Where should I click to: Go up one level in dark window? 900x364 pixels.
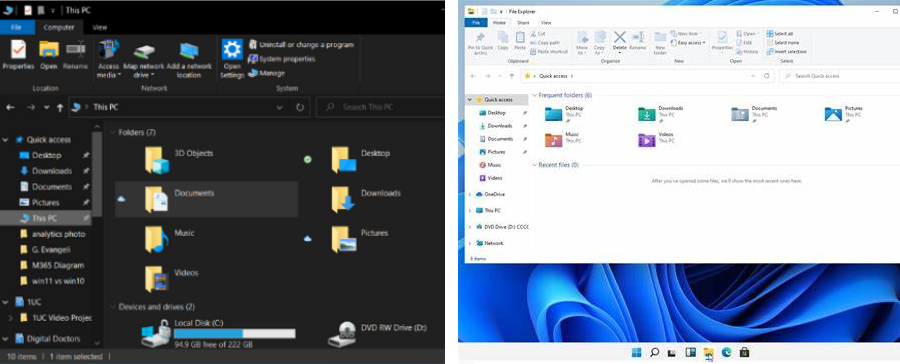tap(60, 107)
